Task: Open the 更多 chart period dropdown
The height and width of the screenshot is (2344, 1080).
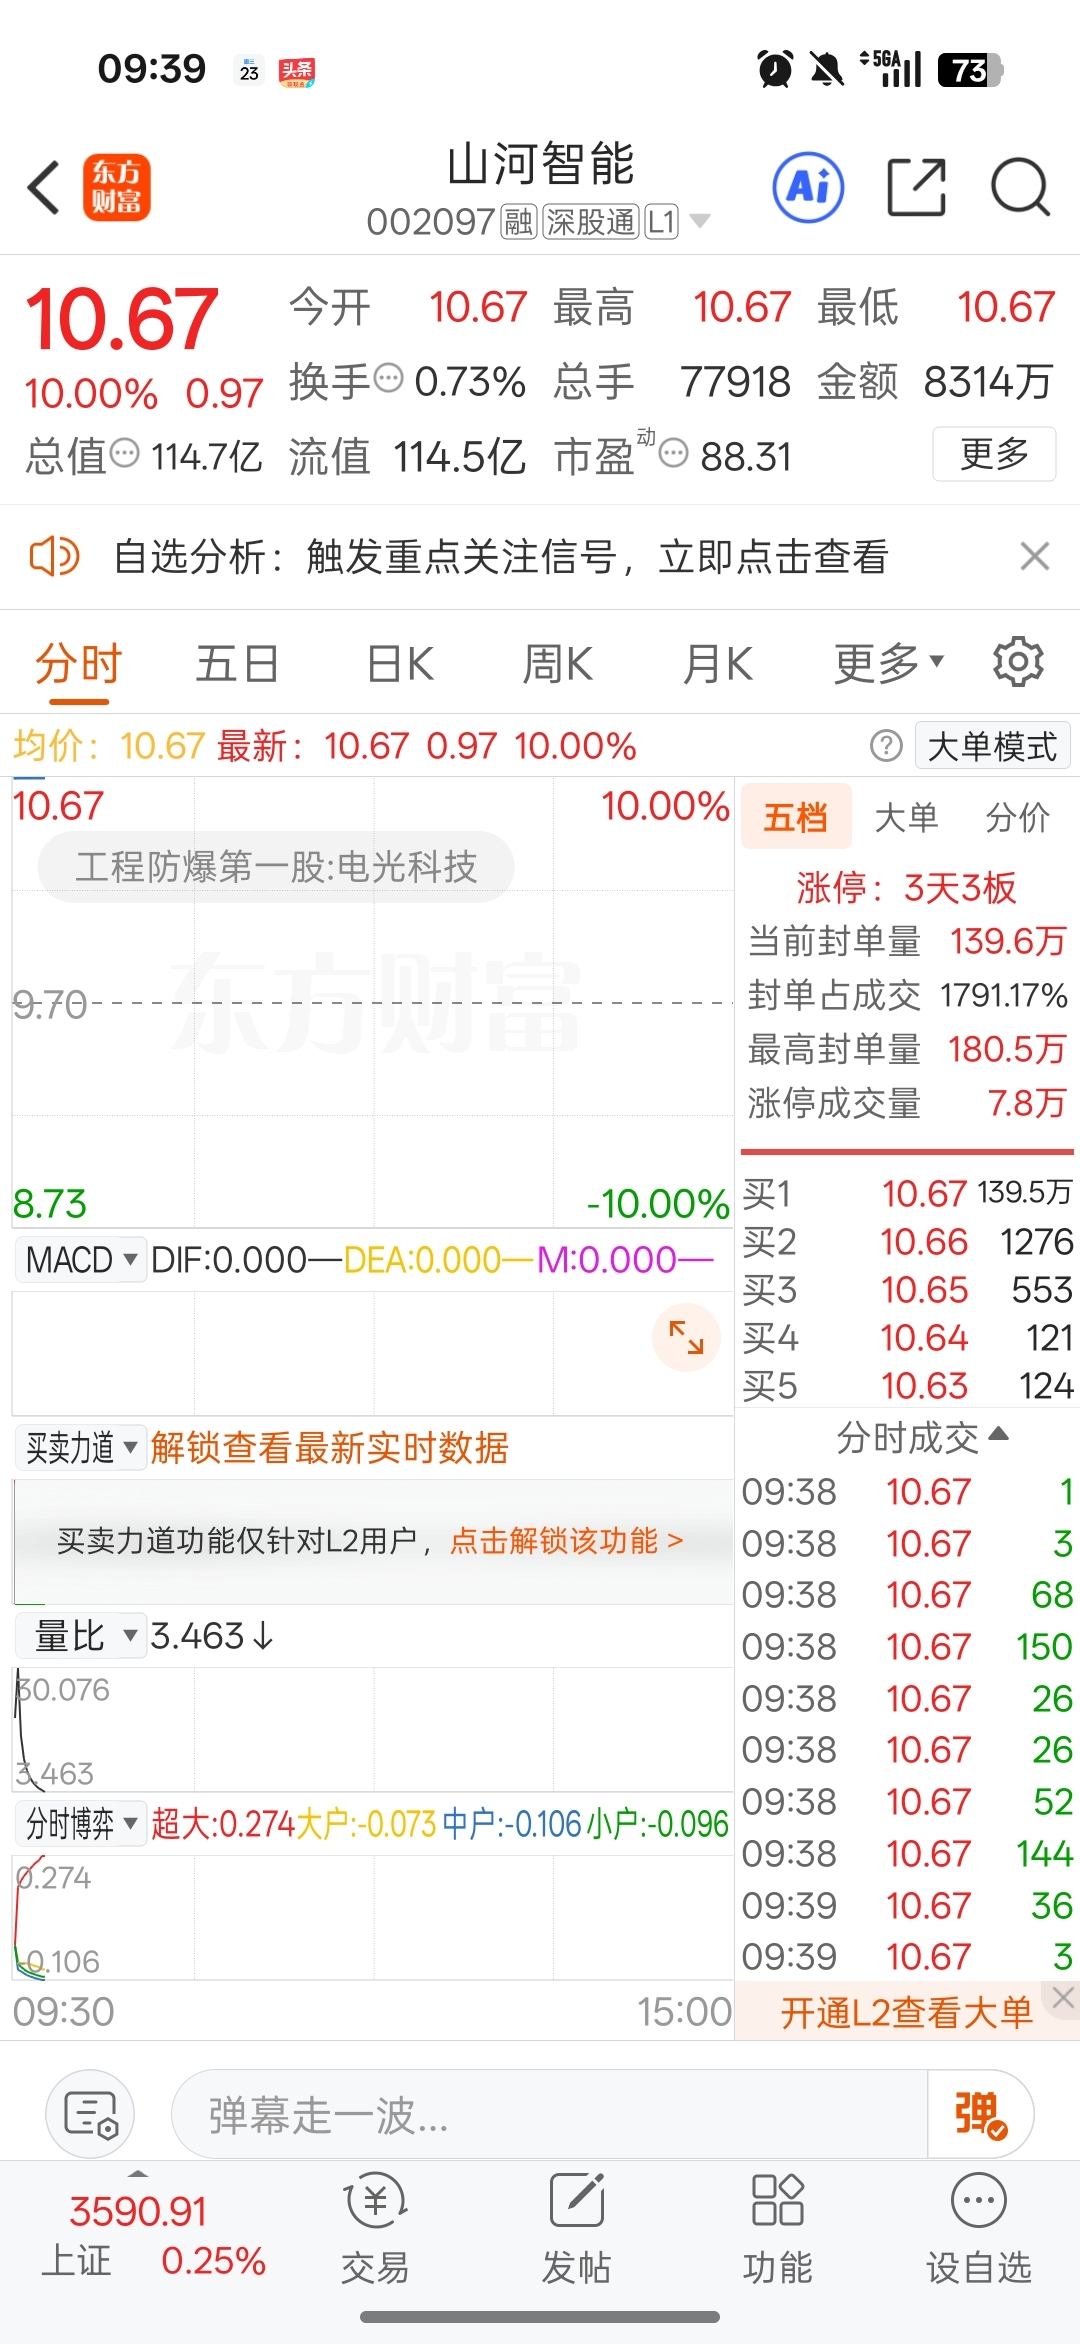Action: pos(889,662)
